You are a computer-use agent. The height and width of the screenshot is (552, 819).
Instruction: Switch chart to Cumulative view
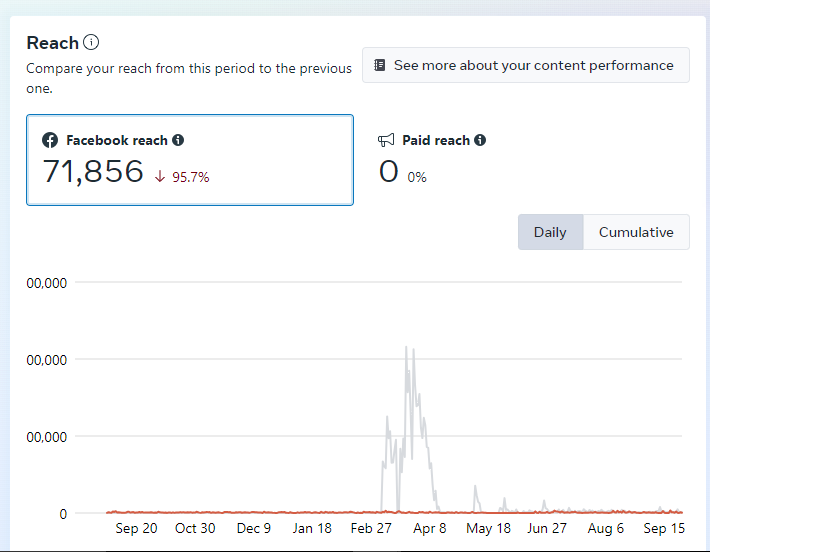[636, 232]
